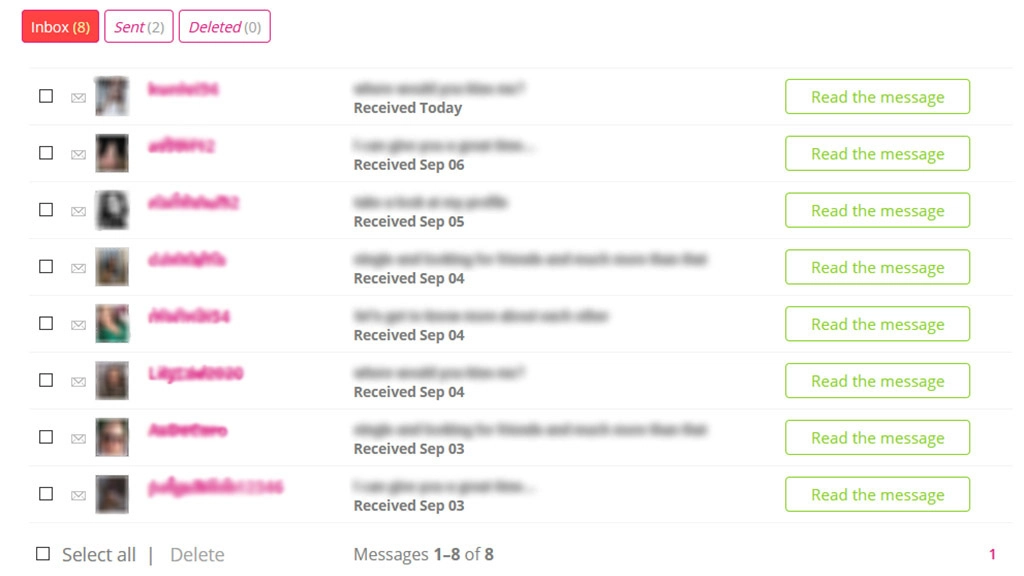1024x576 pixels.
Task: Click envelope icon on the Sep 06 message
Action: [x=78, y=154]
